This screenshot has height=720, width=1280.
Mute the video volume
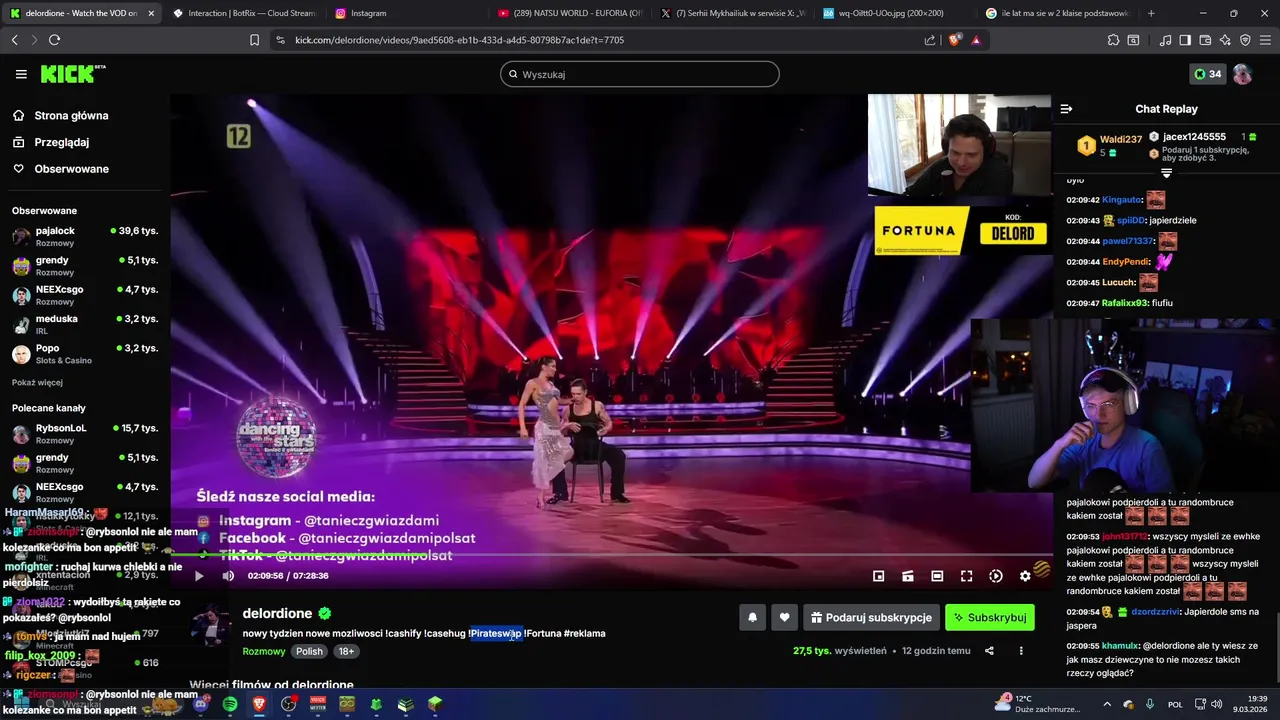pos(228,576)
